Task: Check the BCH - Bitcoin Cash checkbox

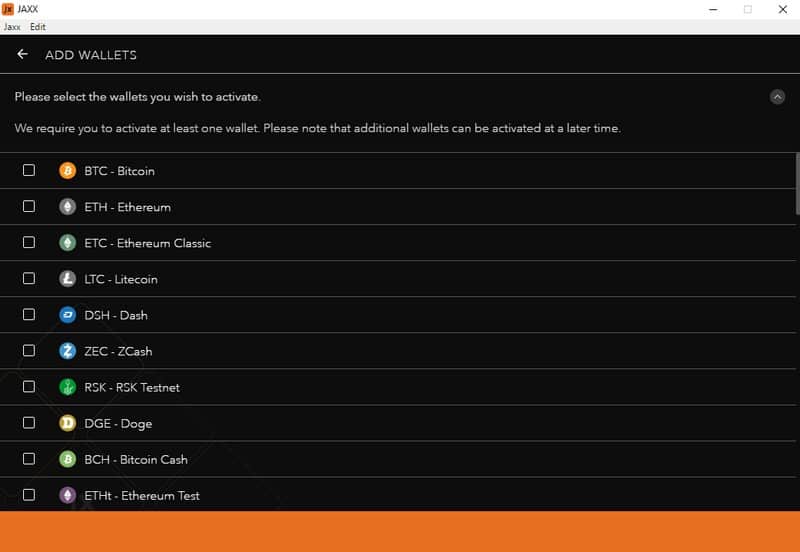Action: coord(29,459)
